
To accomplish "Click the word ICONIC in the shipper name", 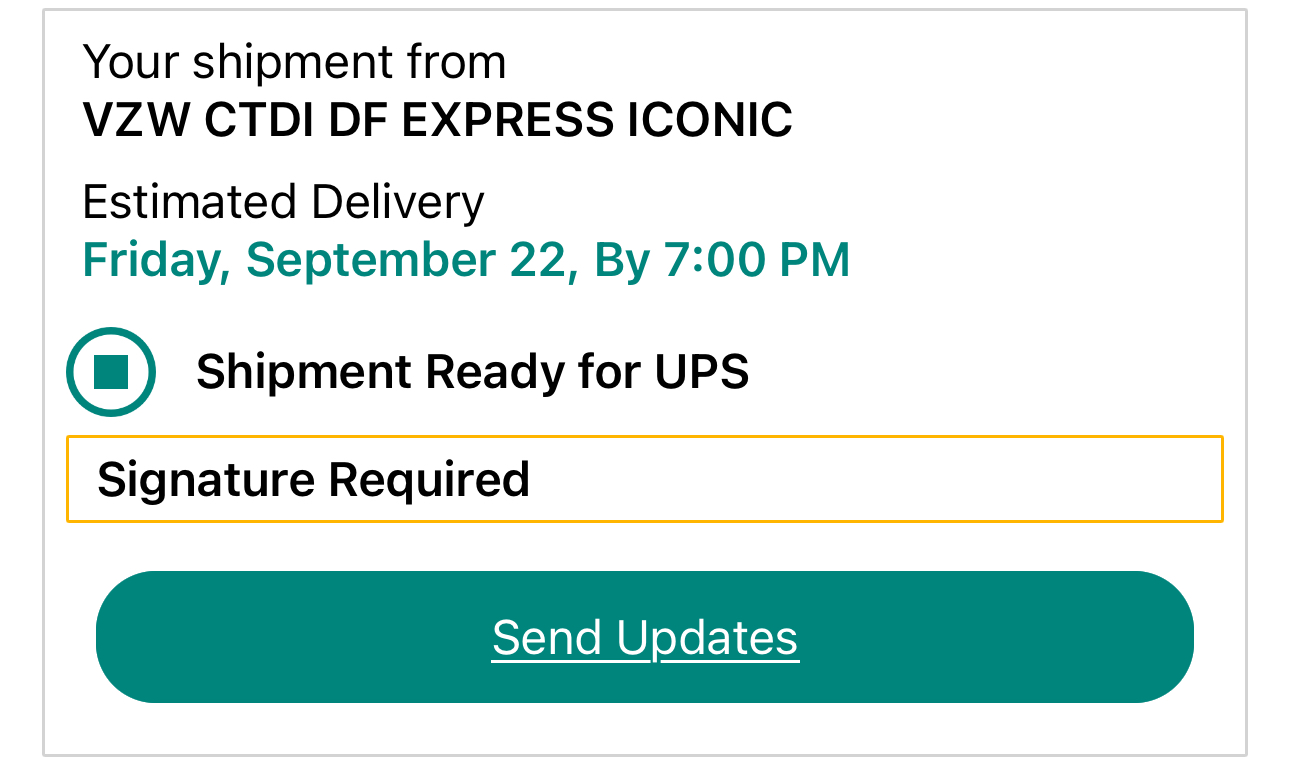I will pyautogui.click(x=710, y=120).
